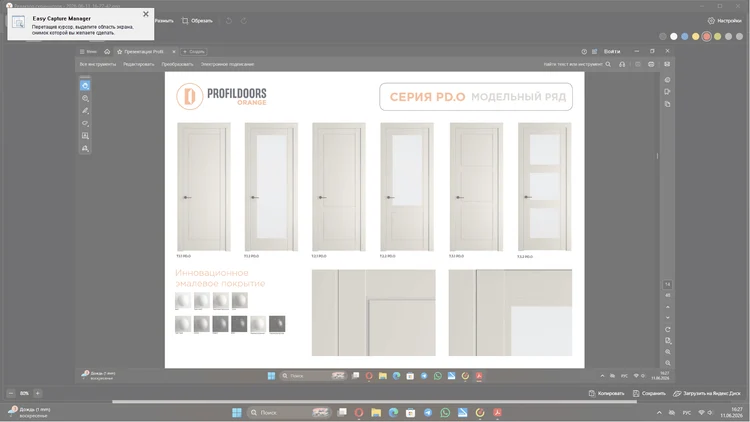
Task: Pick the yellow color swatch
Action: pos(695,36)
